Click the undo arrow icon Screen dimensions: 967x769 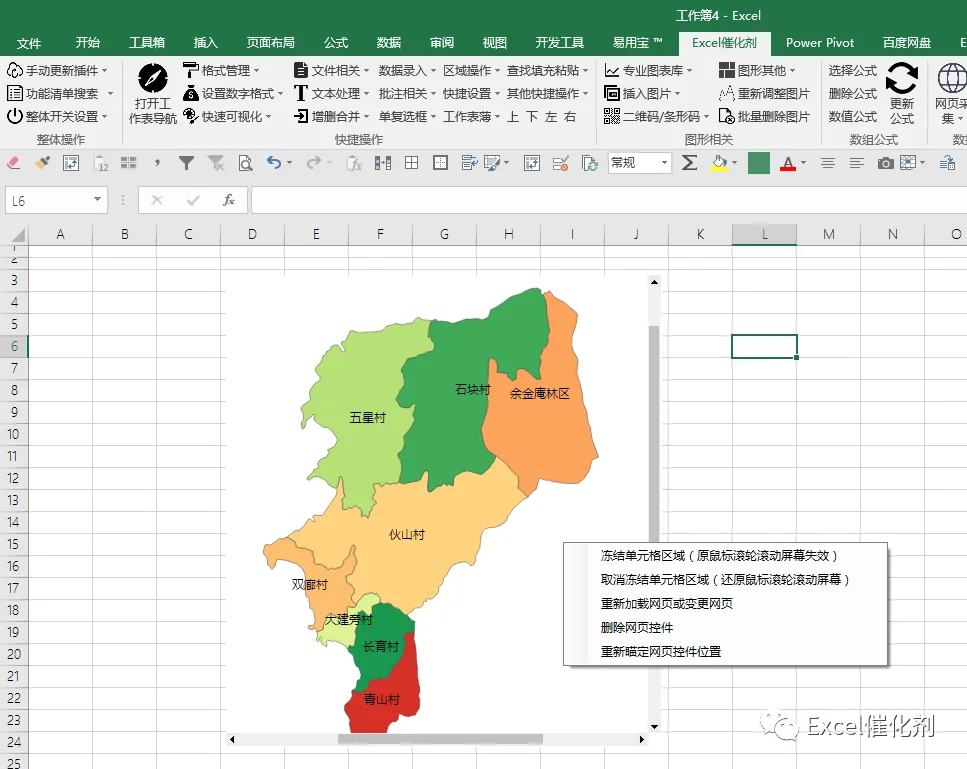274,163
